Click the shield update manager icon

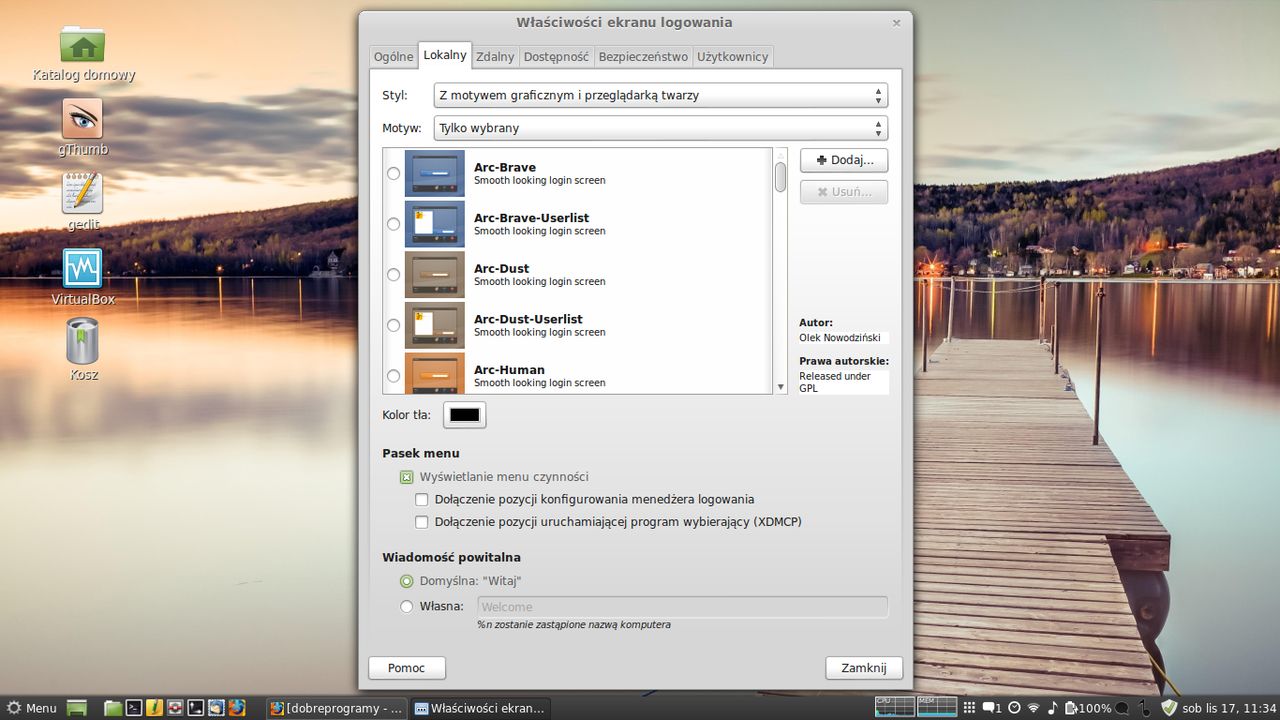[1169, 708]
